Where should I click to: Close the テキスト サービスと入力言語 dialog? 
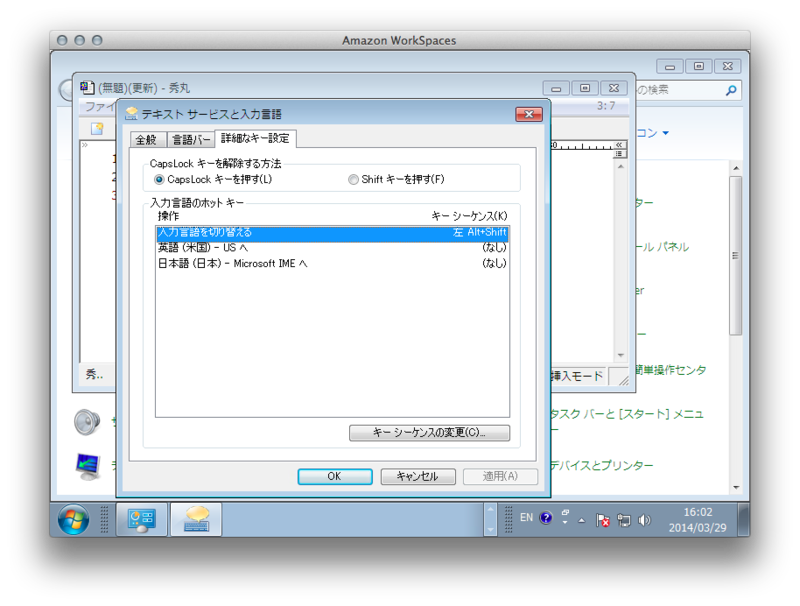point(529,114)
